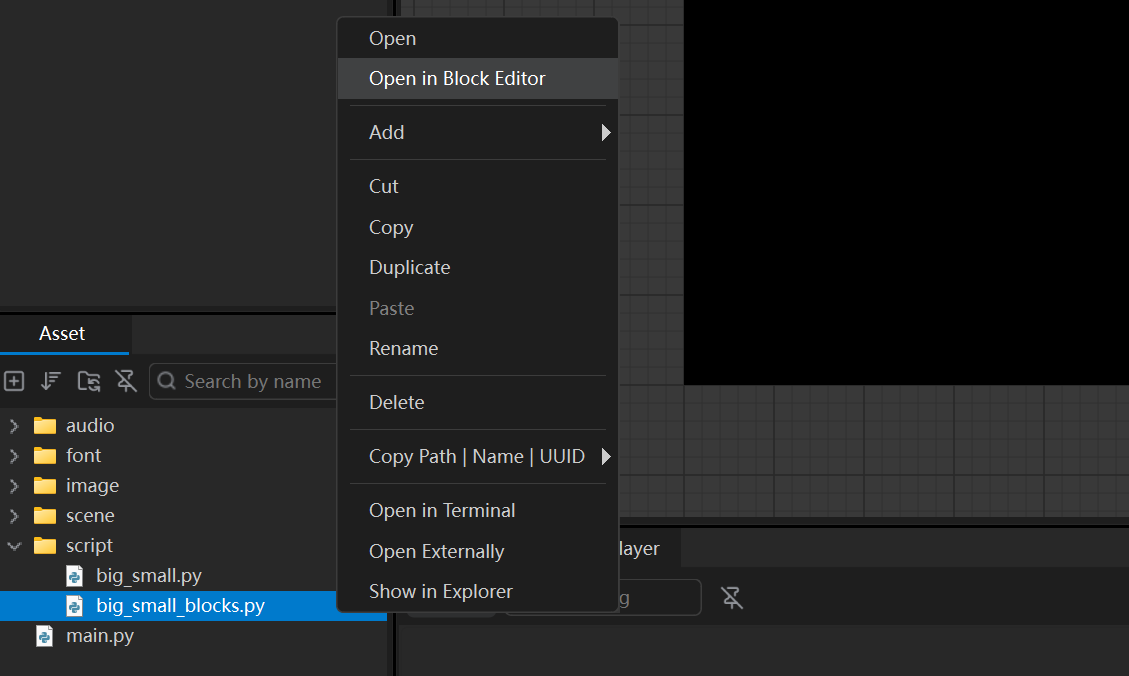Select the image folder label
This screenshot has height=676, width=1129.
pyautogui.click(x=92, y=486)
